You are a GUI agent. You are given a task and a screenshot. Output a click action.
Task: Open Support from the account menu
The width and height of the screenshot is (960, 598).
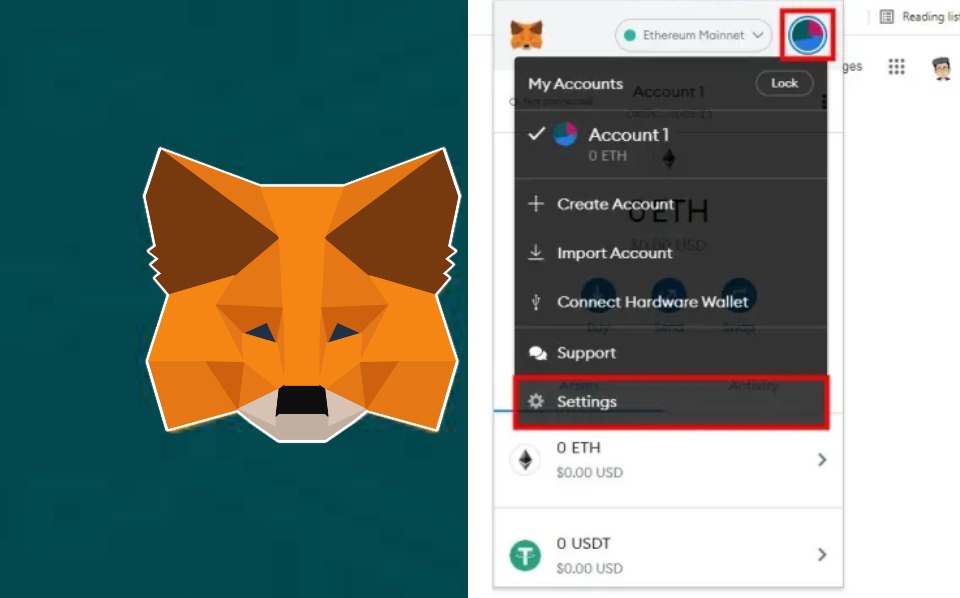point(670,353)
